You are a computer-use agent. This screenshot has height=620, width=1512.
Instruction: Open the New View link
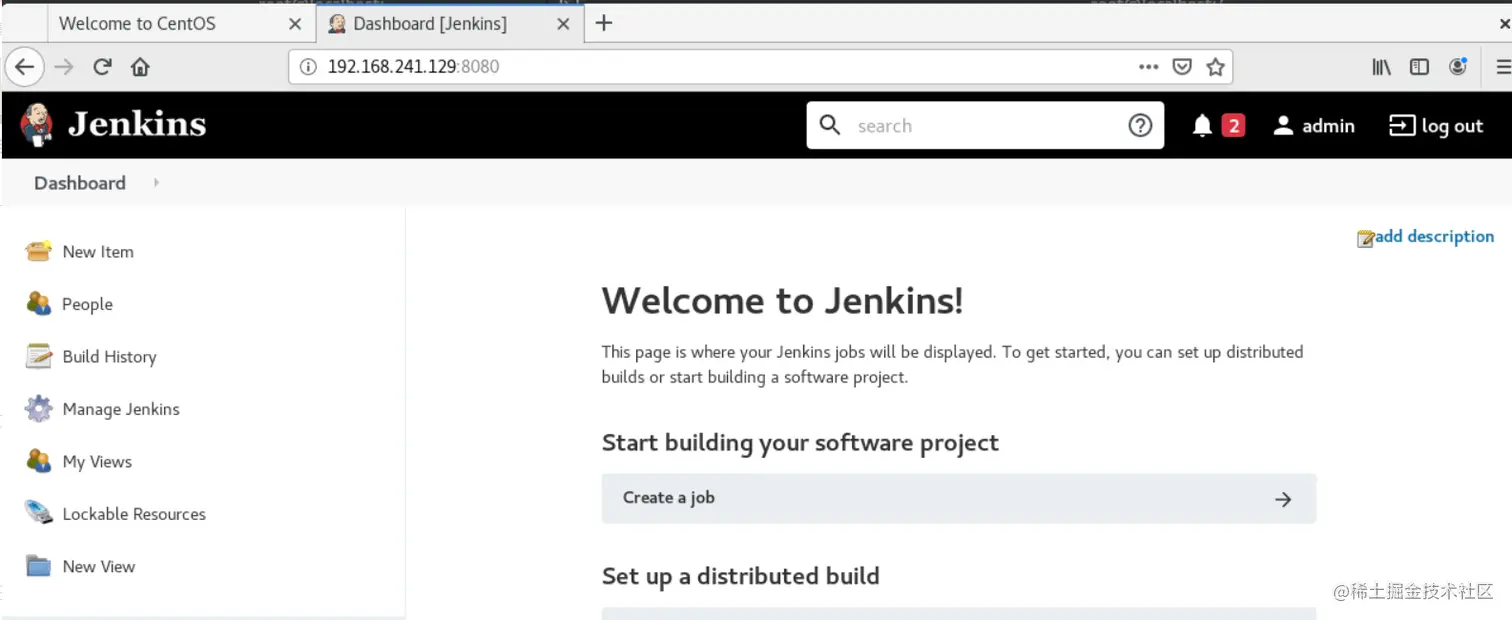coord(98,566)
